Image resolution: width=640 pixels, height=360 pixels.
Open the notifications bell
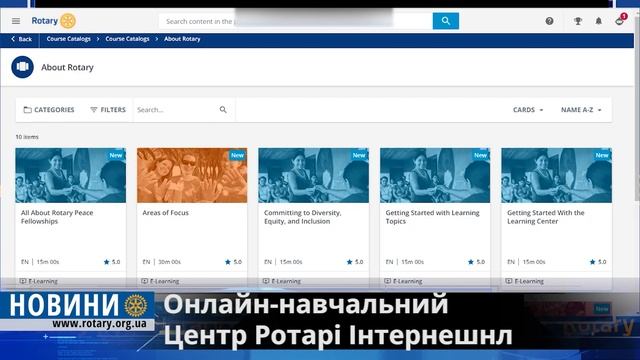598,21
